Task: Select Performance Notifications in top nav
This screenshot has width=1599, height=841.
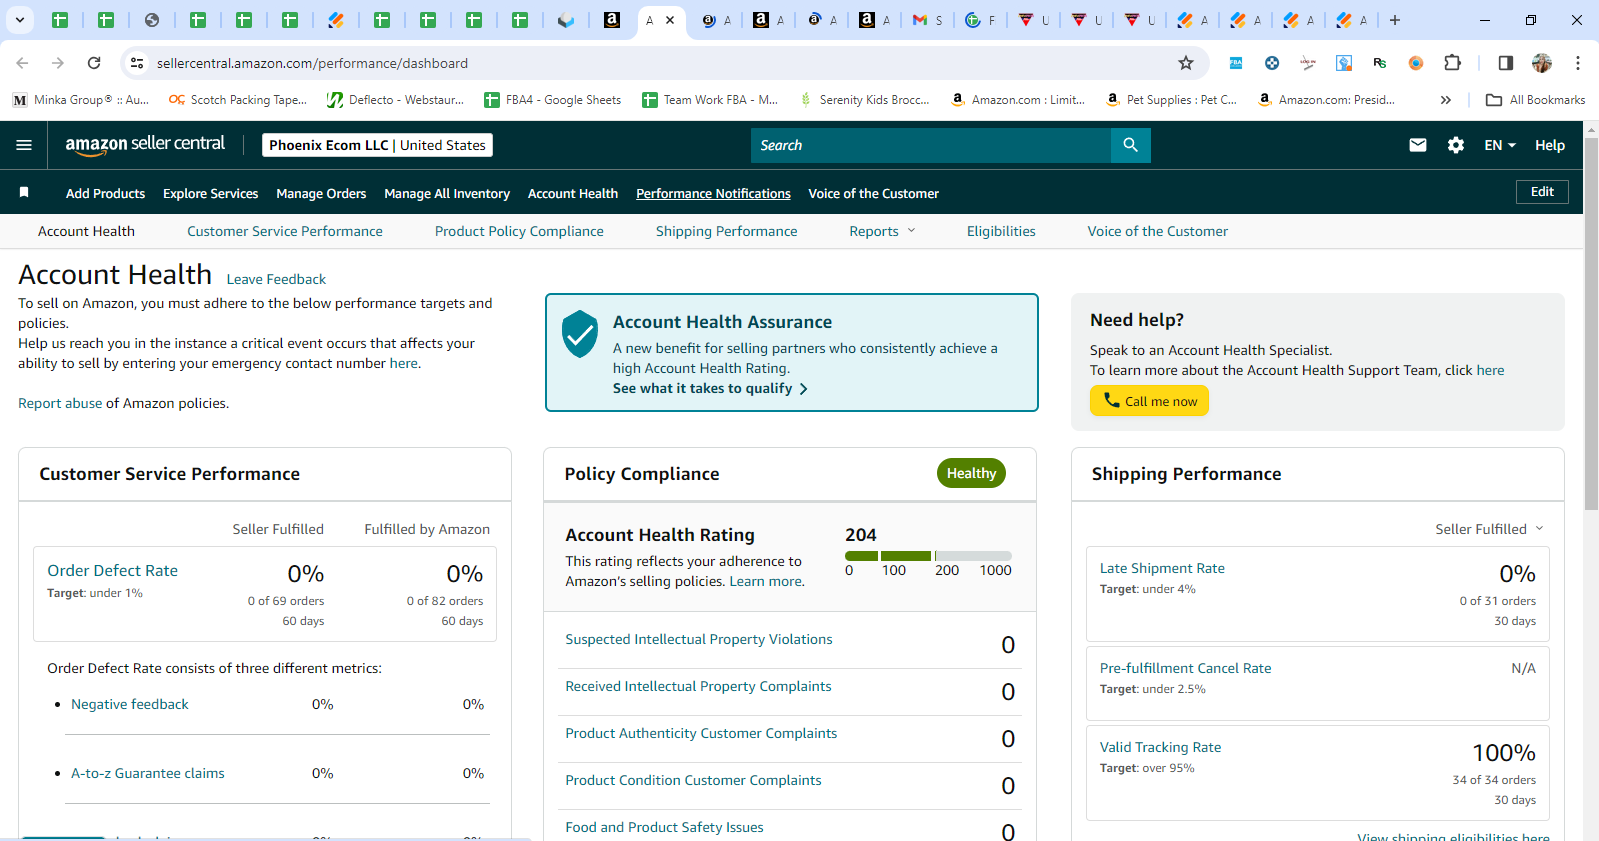Action: 713,194
